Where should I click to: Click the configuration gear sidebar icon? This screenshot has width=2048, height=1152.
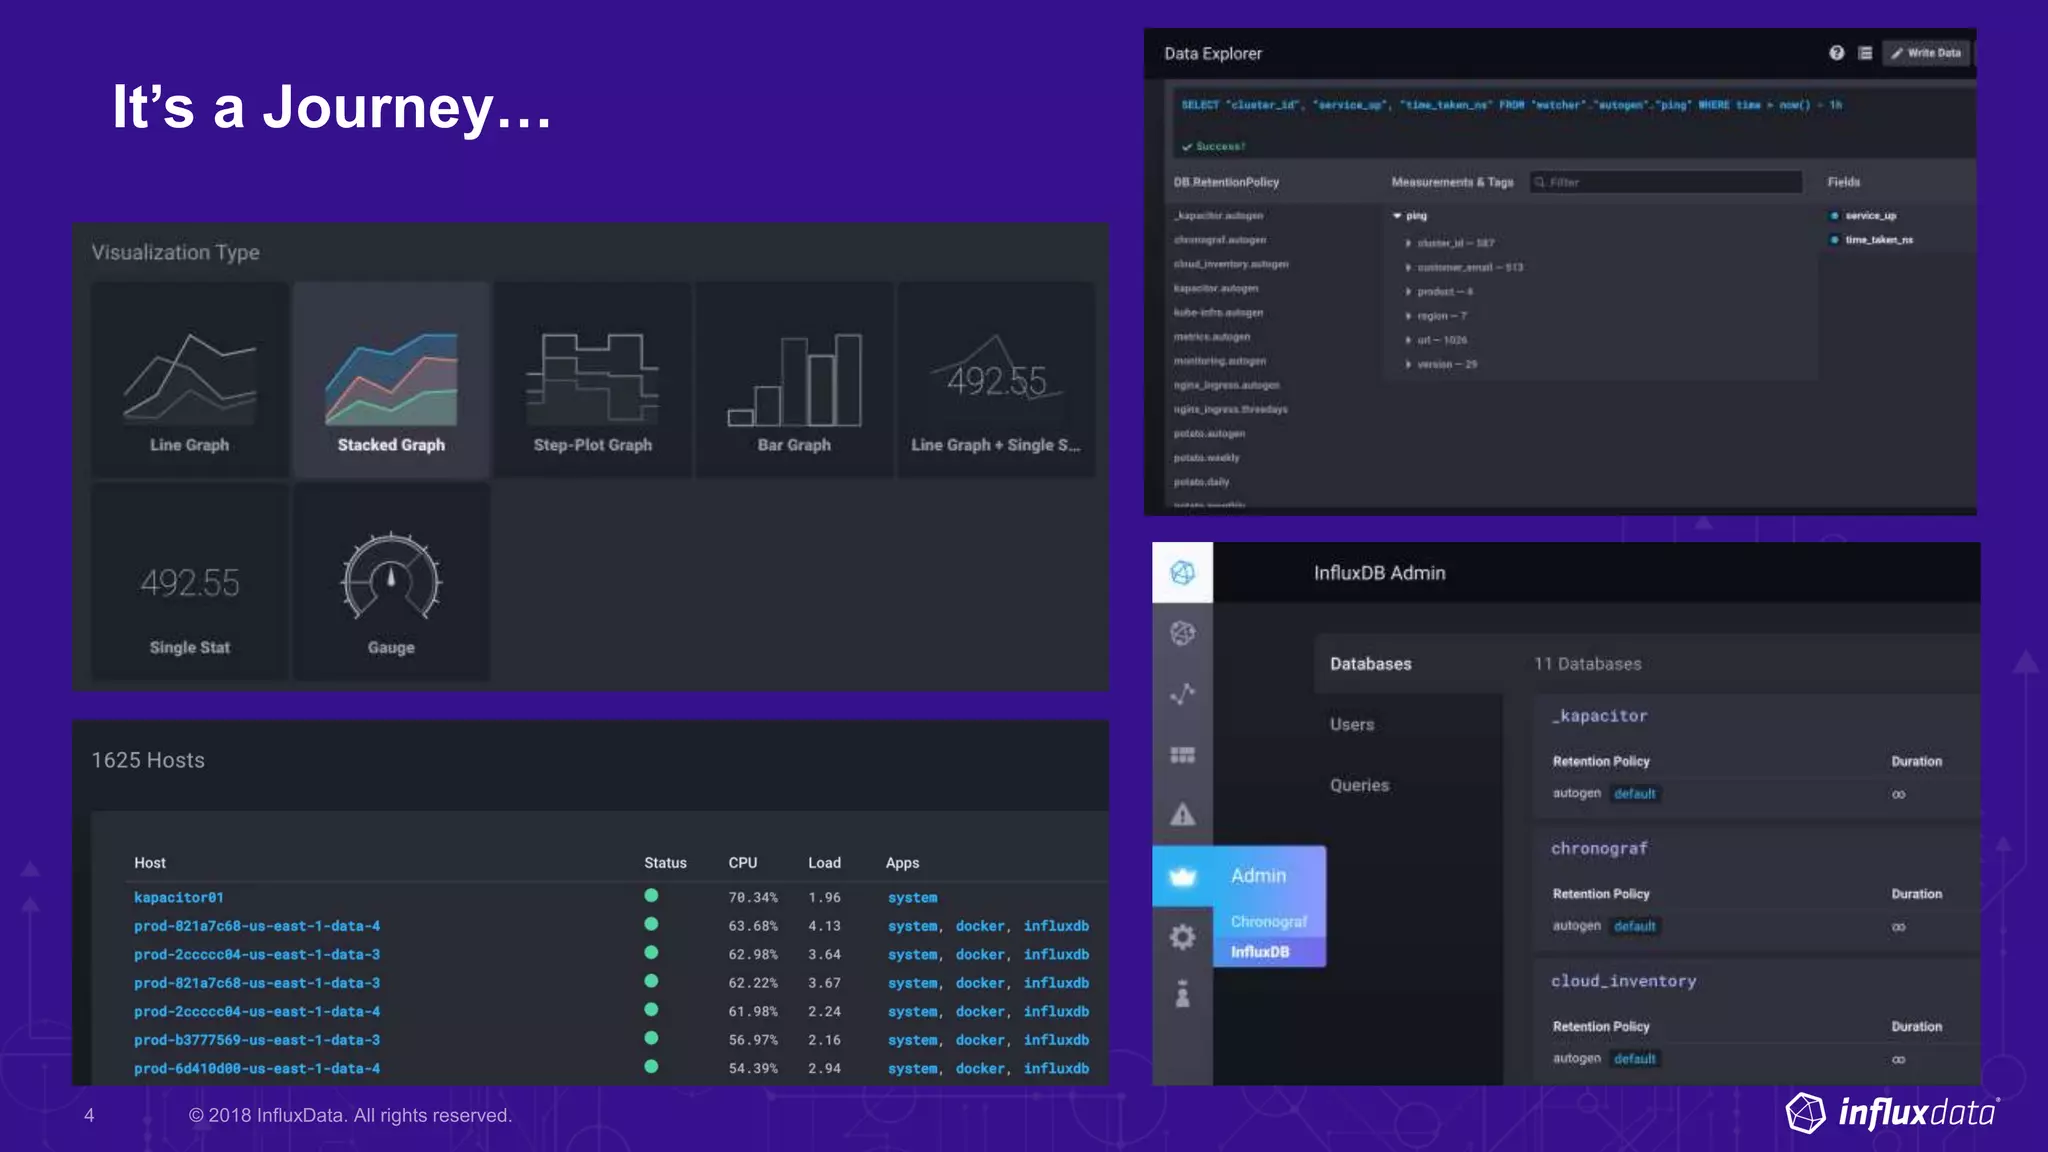pyautogui.click(x=1182, y=936)
